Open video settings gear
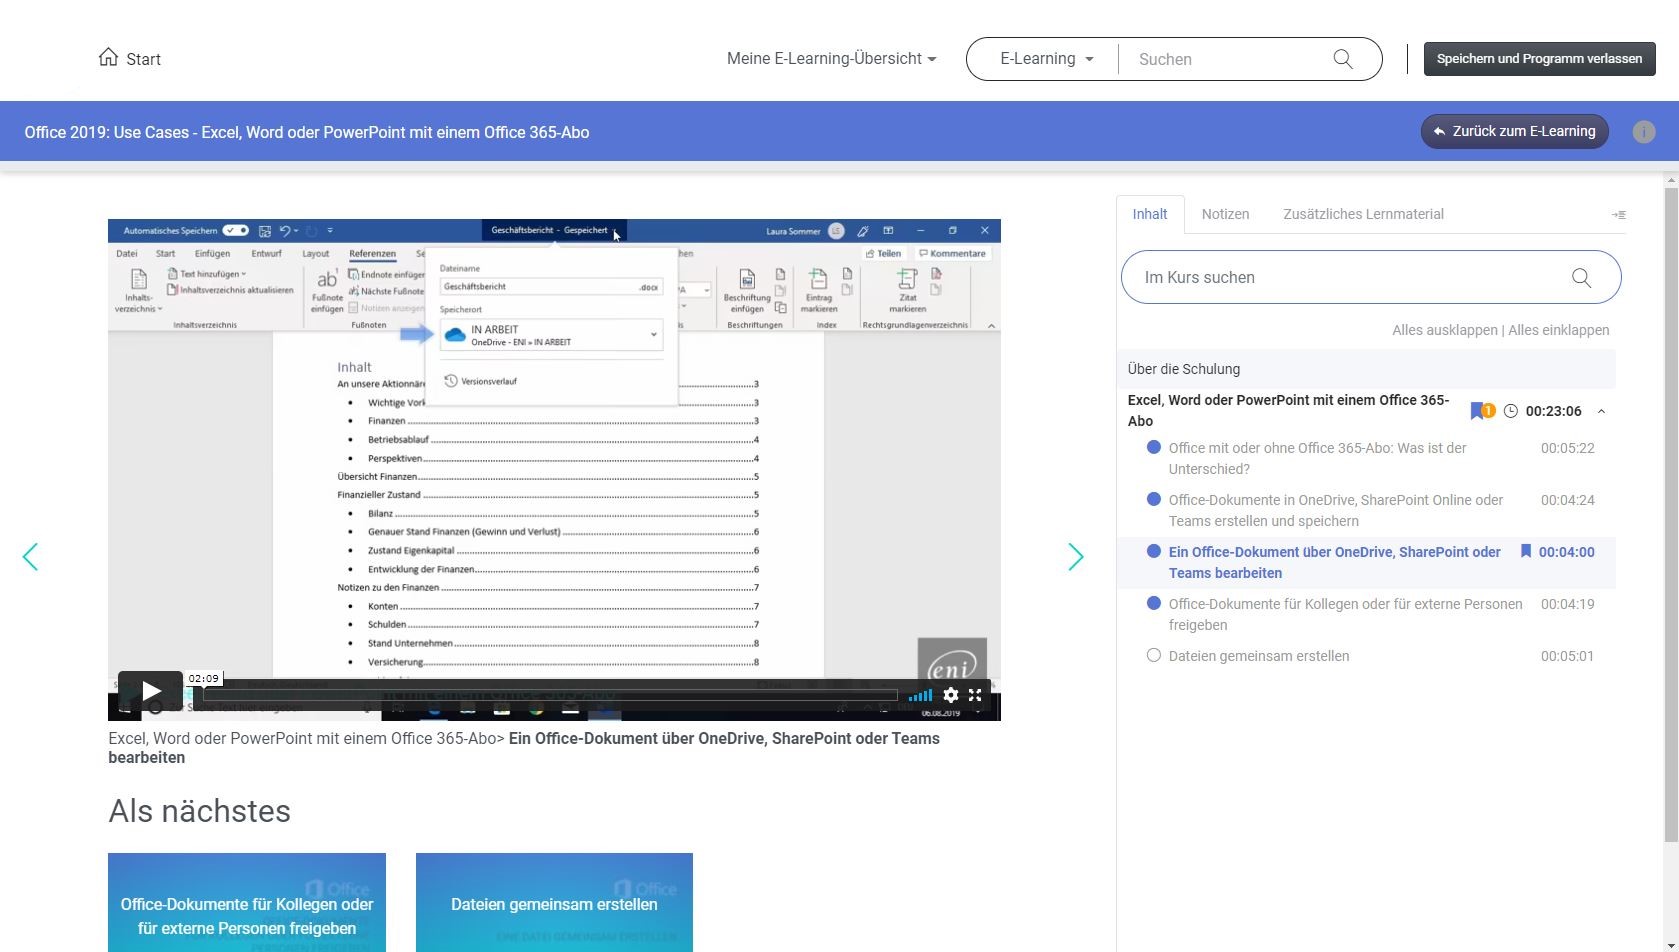The height and width of the screenshot is (952, 1679). [x=951, y=695]
